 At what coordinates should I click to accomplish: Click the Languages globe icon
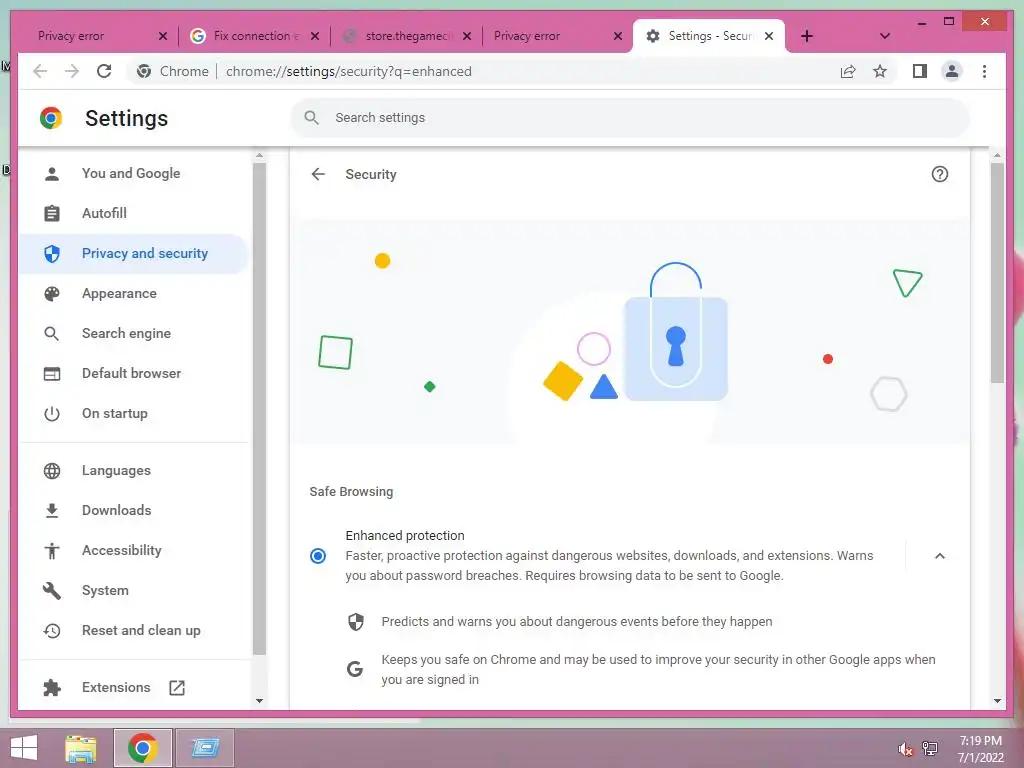pos(52,471)
